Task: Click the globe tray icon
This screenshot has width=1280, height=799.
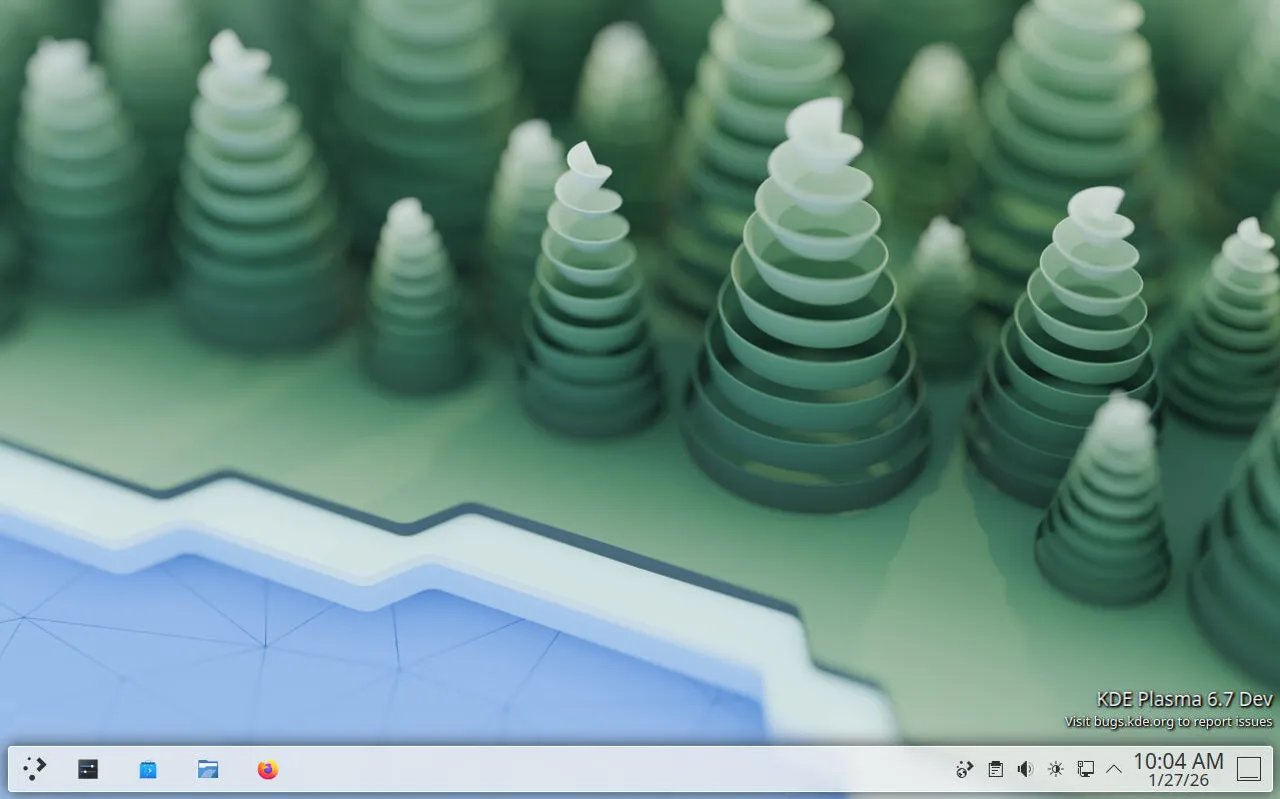Action: pyautogui.click(x=964, y=769)
